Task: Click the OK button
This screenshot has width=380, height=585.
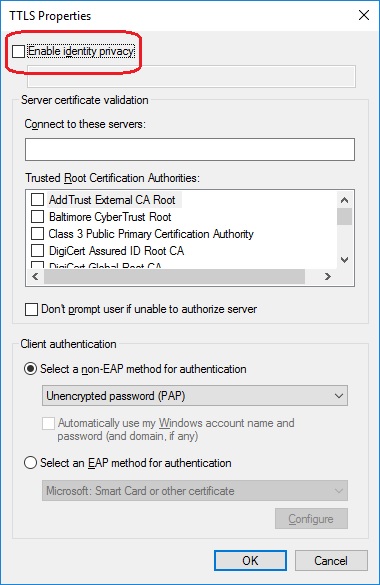Action: coord(250,560)
